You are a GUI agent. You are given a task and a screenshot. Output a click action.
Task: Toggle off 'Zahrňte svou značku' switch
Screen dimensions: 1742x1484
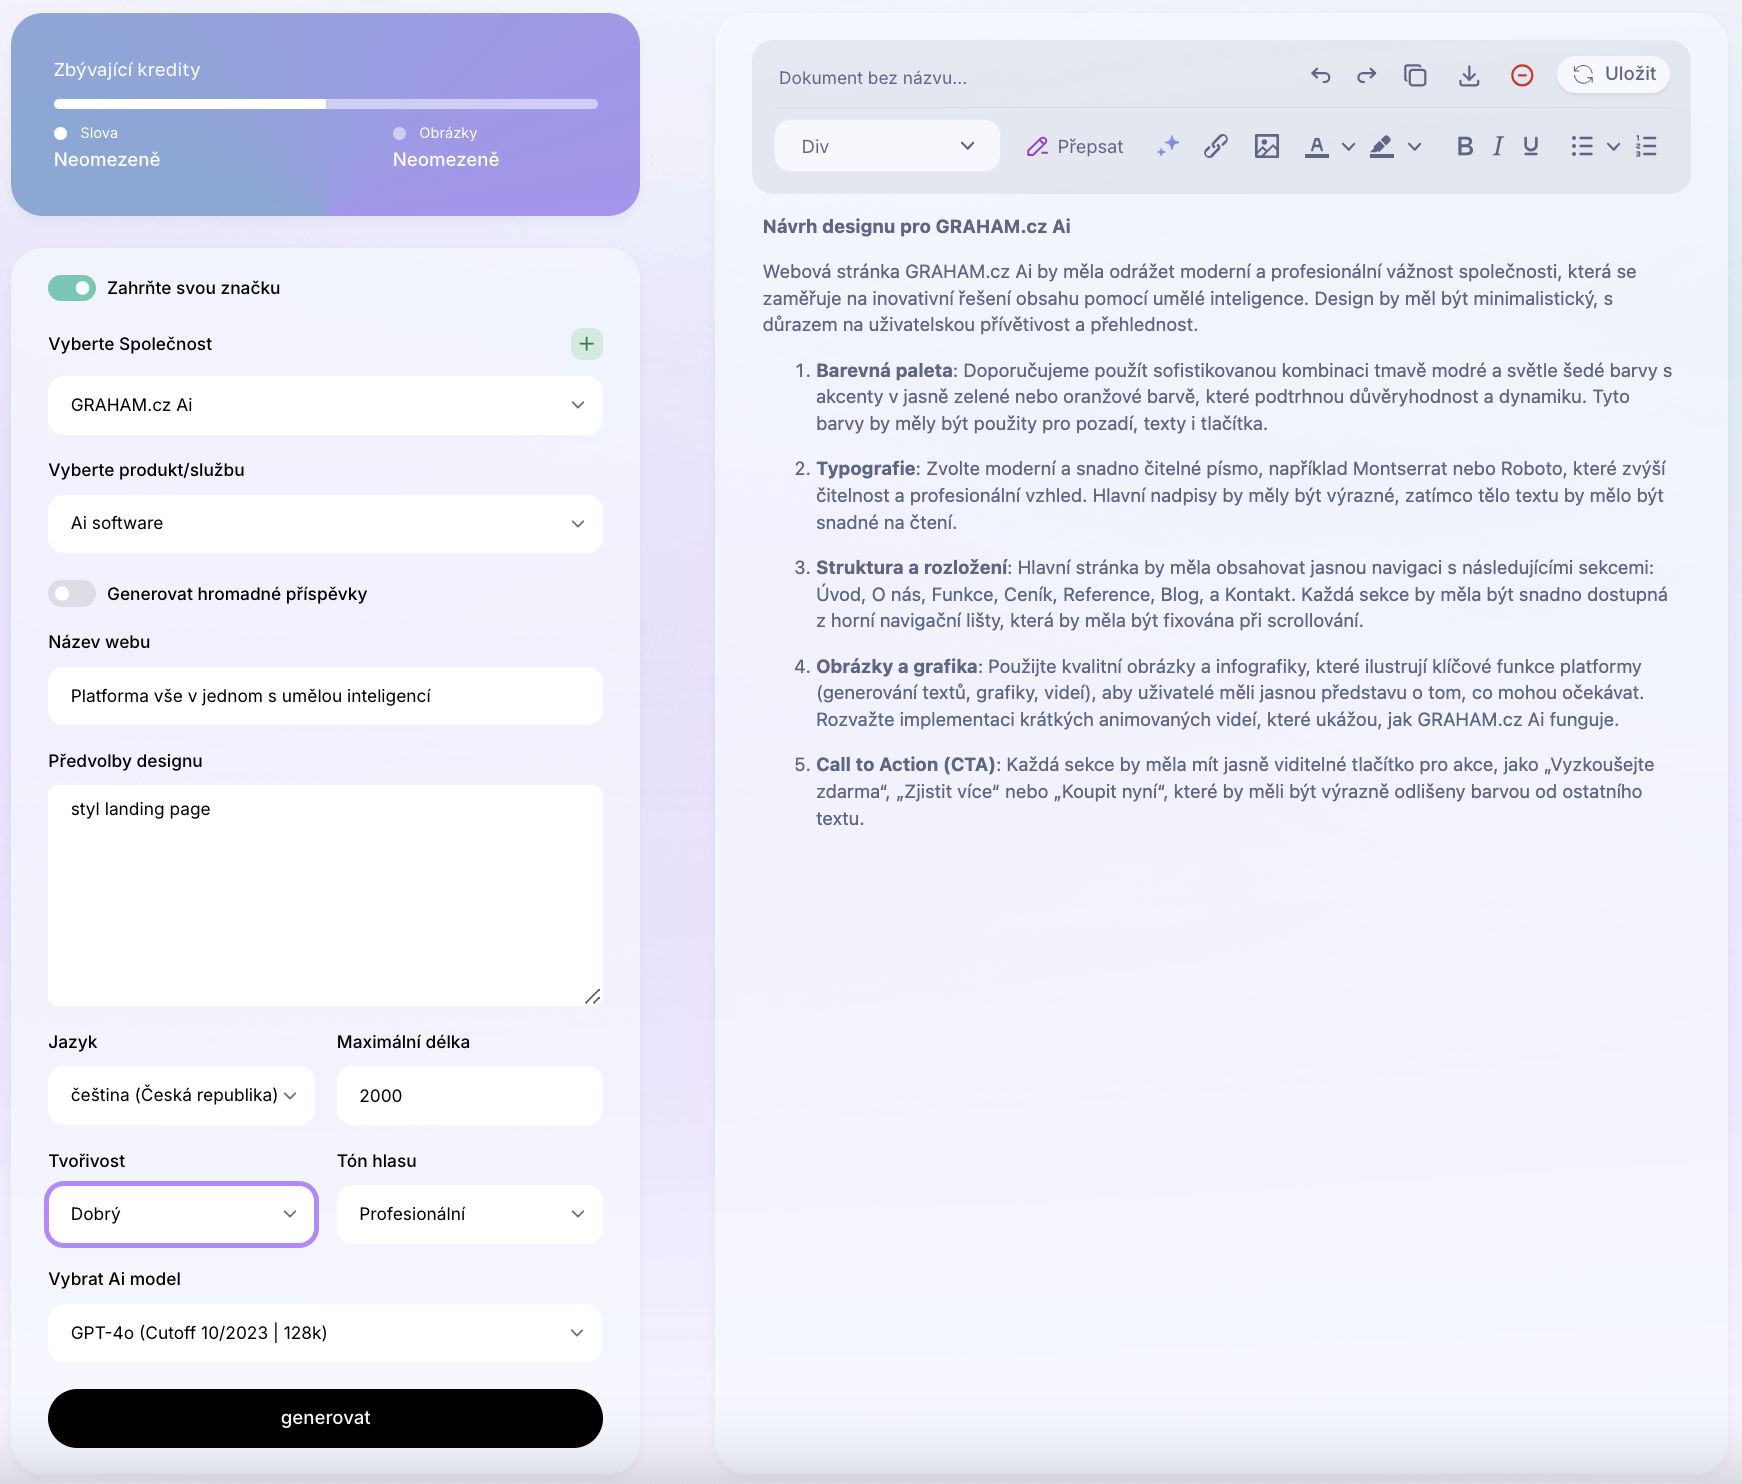72,288
